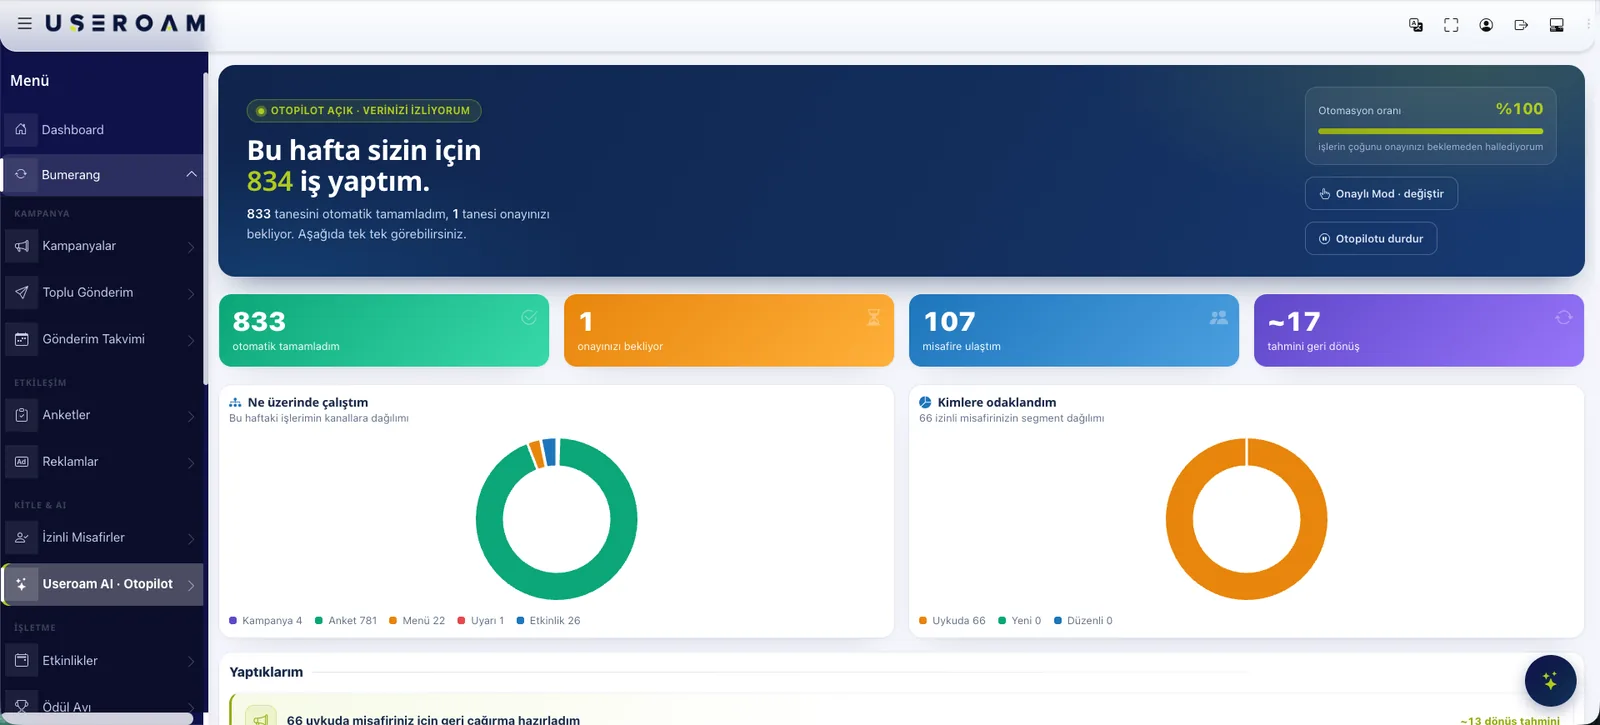Click the ~17 tahmini geri dönüş card
This screenshot has height=725, width=1600.
(1419, 330)
